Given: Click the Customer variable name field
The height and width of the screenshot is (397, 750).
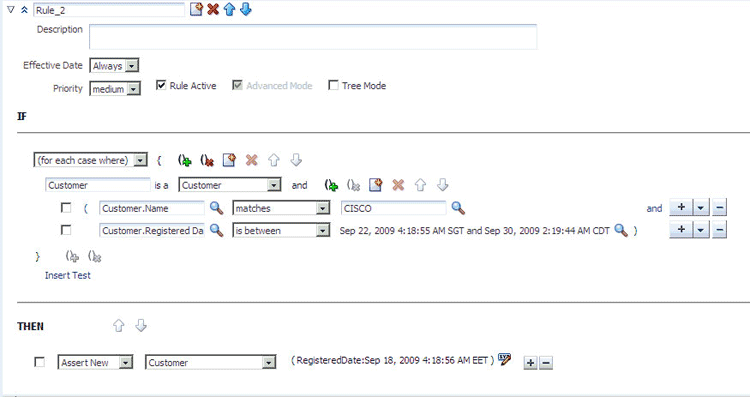Looking at the screenshot, I should pos(98,185).
